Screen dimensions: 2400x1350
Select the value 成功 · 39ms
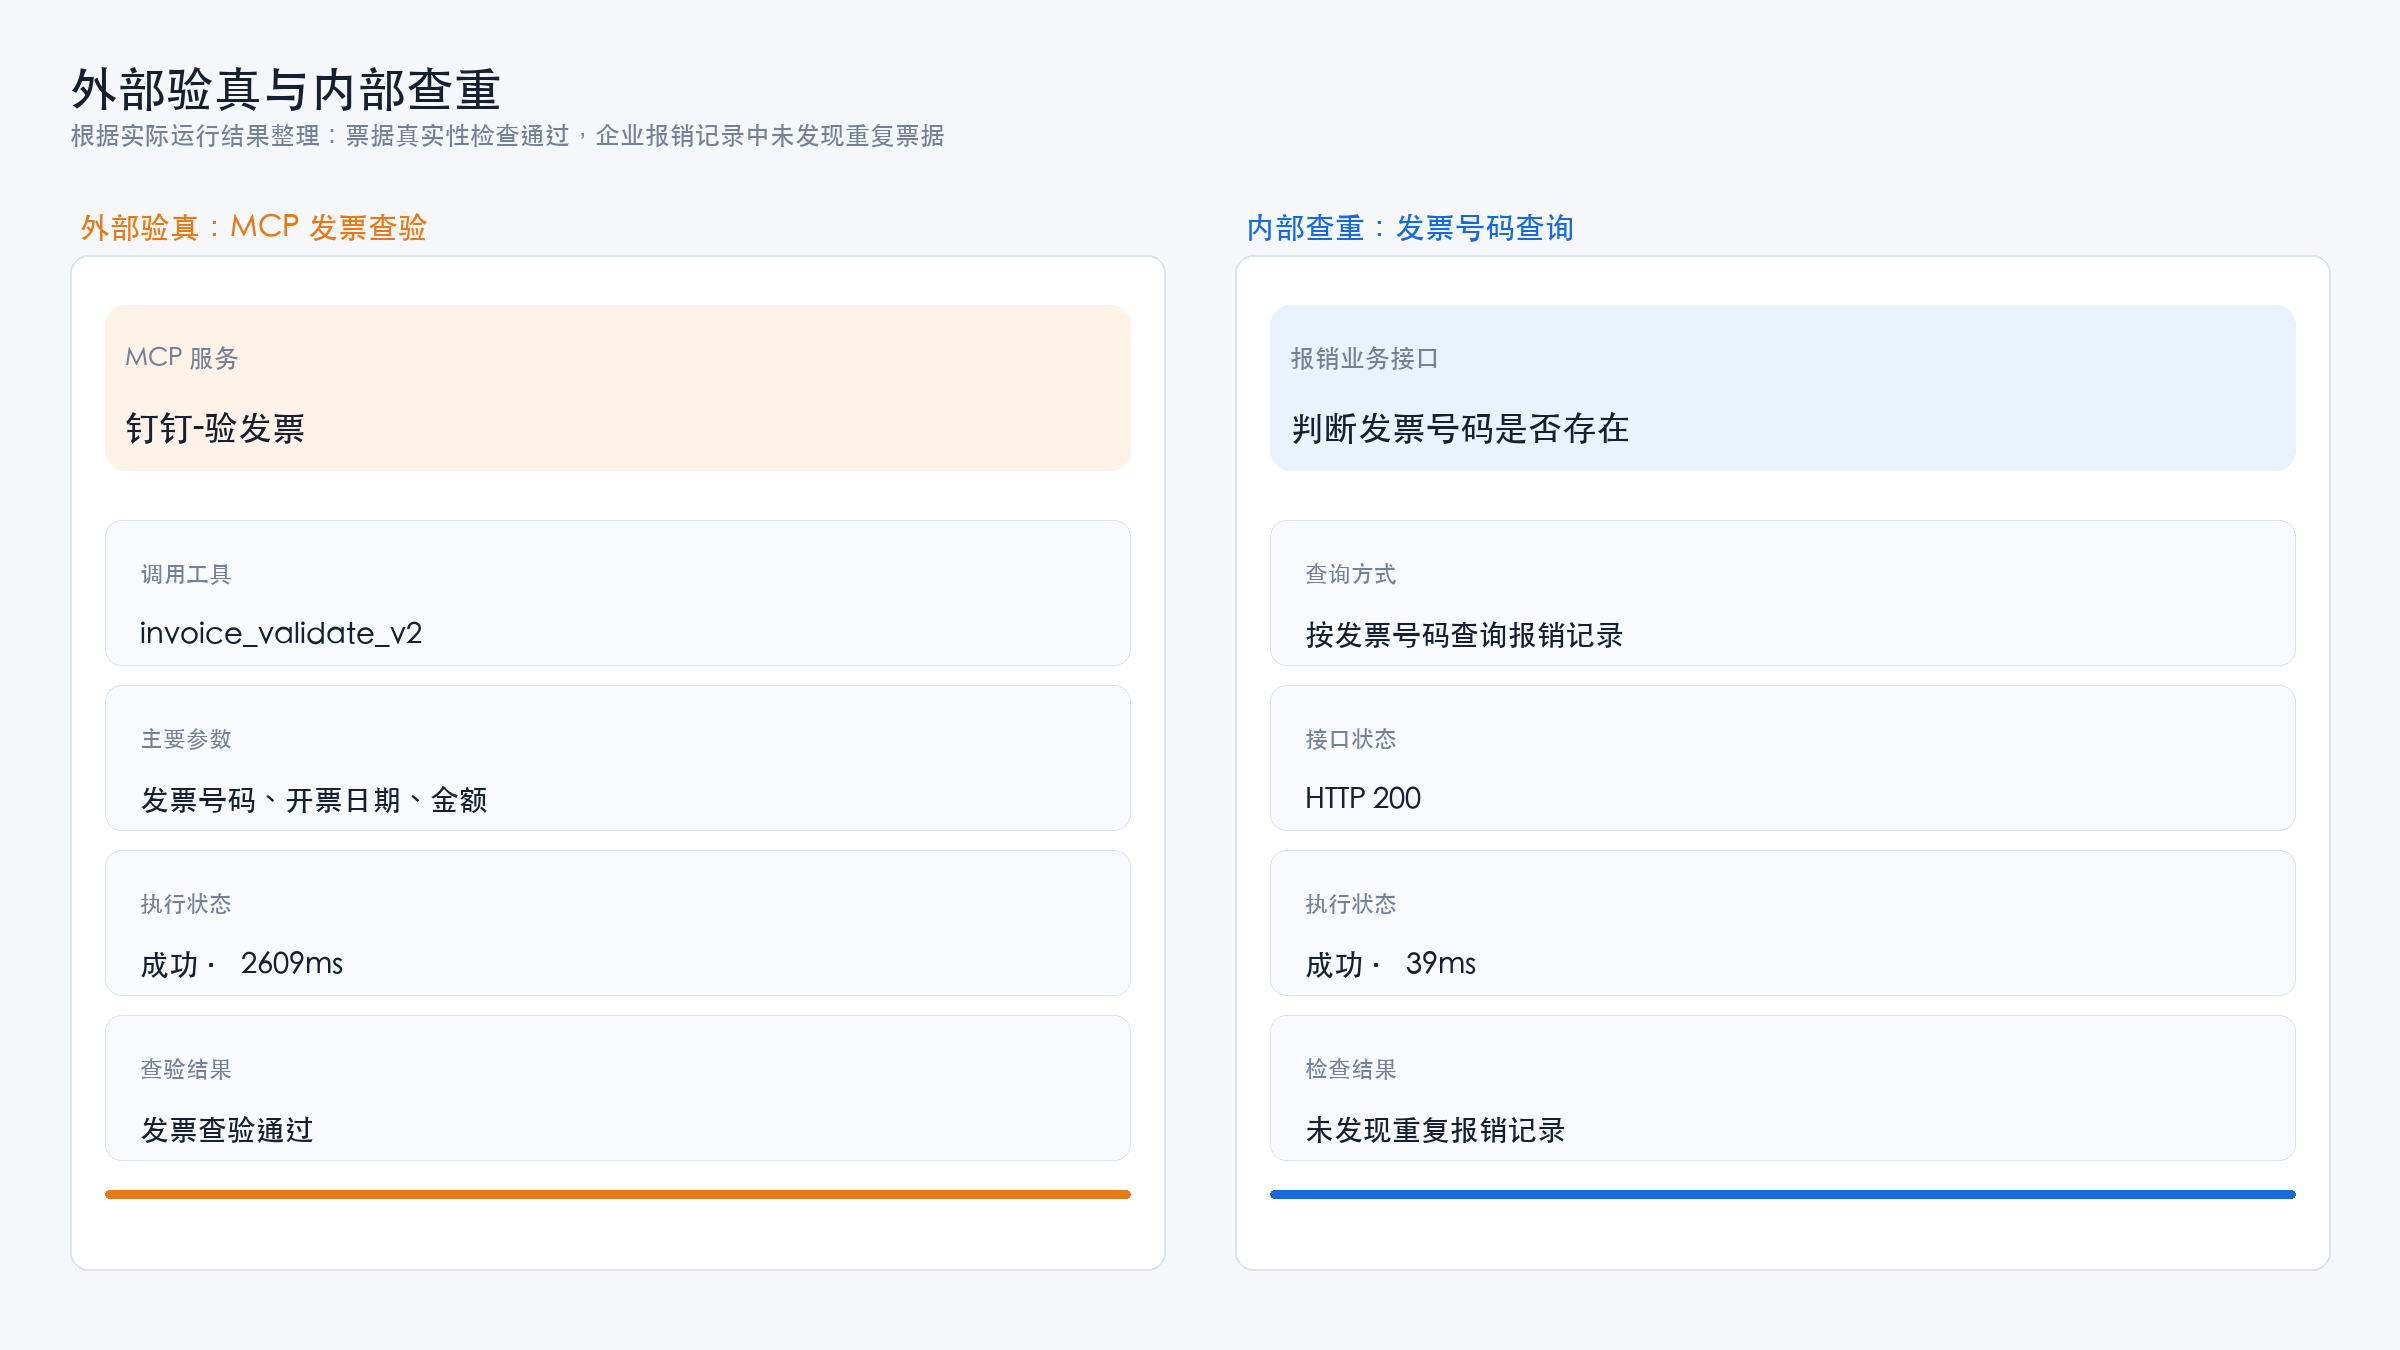tap(1391, 964)
